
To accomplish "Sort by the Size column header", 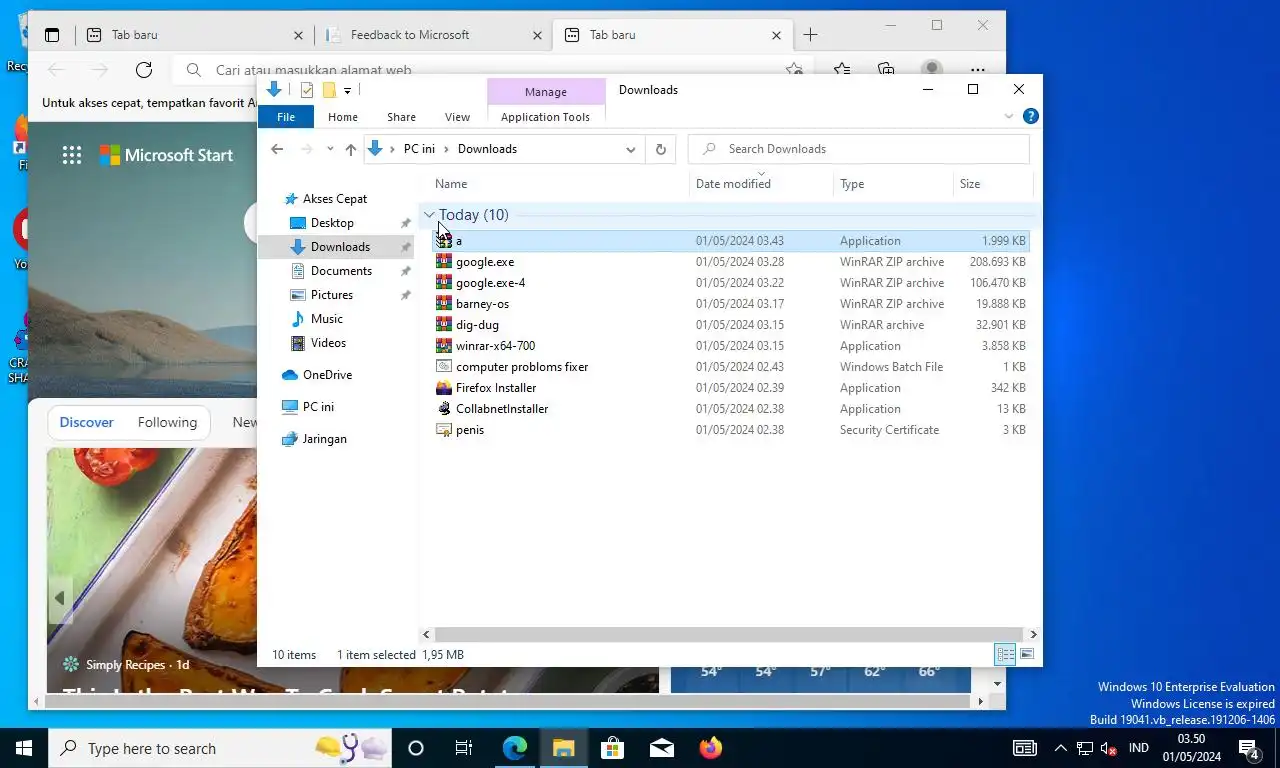I will pyautogui.click(x=993, y=184).
